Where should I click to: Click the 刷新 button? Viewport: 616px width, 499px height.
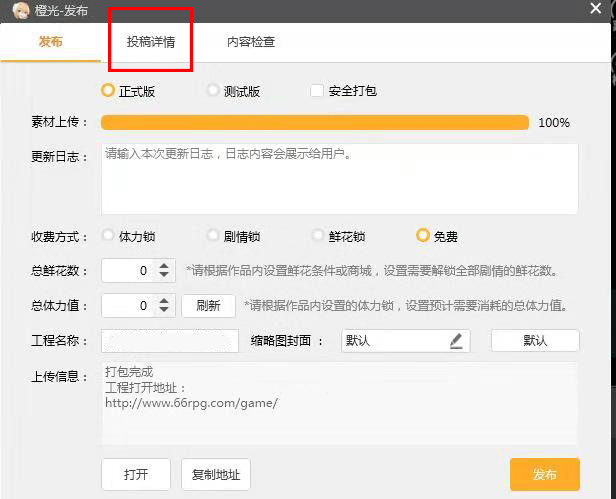click(208, 305)
